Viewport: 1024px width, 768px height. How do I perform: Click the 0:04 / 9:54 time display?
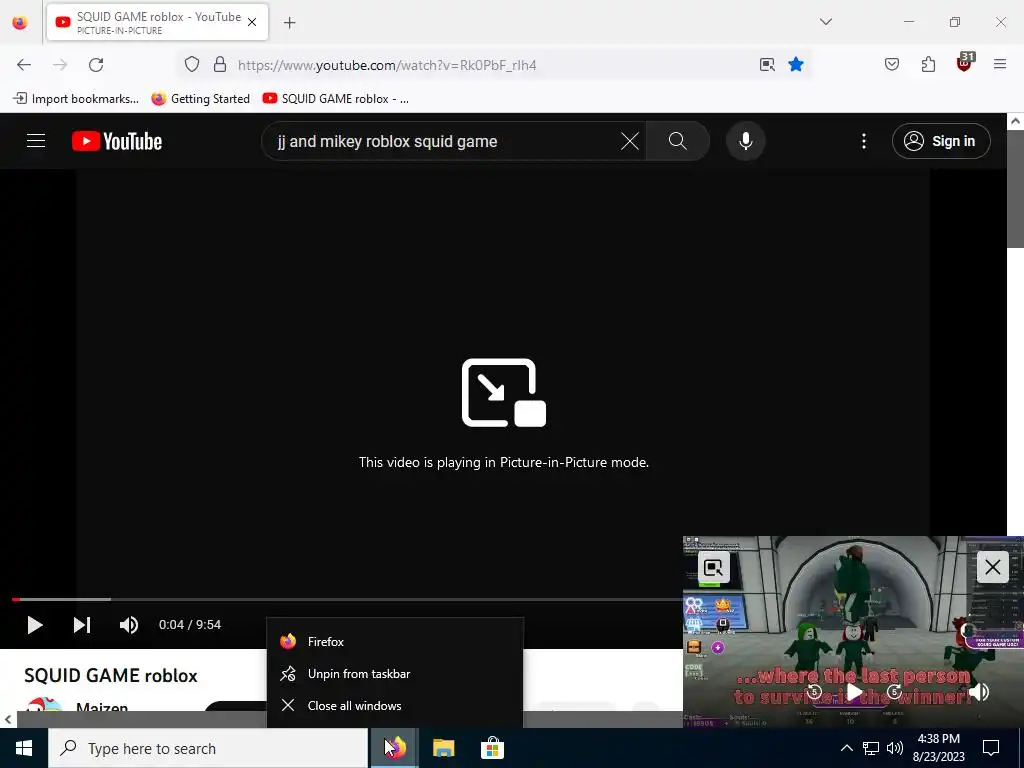(190, 625)
